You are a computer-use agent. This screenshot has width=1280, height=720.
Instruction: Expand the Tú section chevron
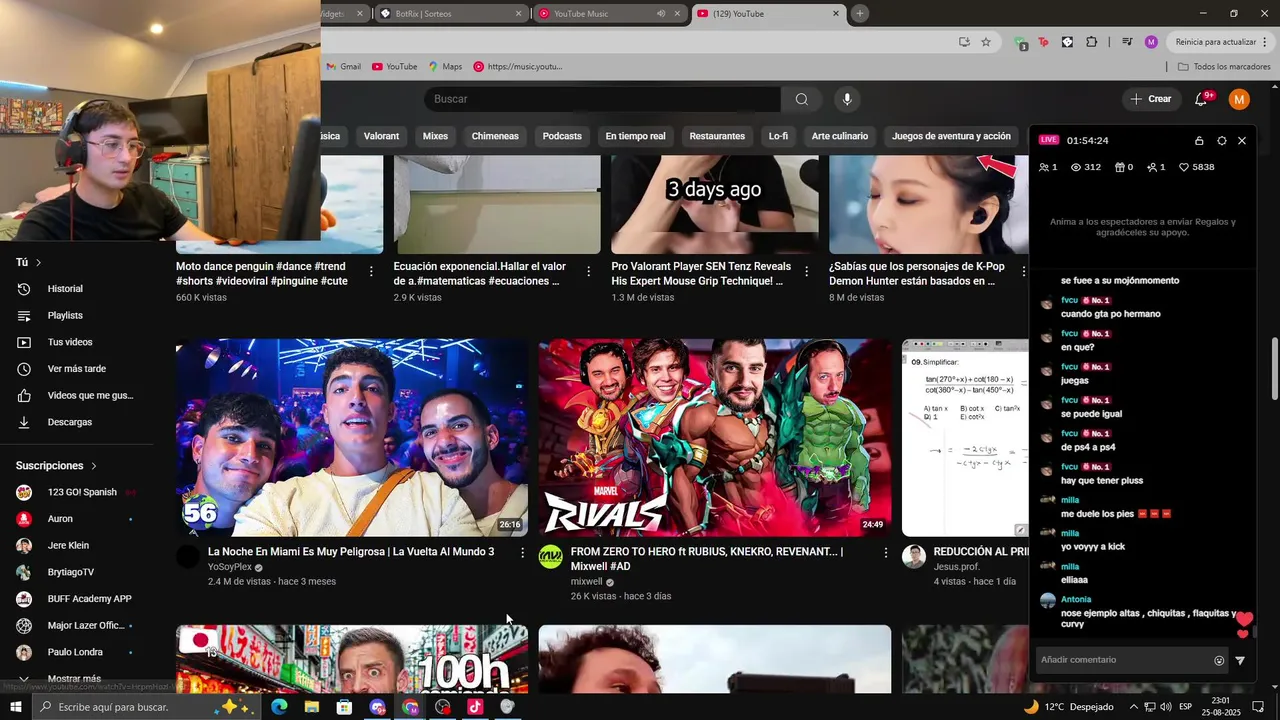[x=38, y=262]
